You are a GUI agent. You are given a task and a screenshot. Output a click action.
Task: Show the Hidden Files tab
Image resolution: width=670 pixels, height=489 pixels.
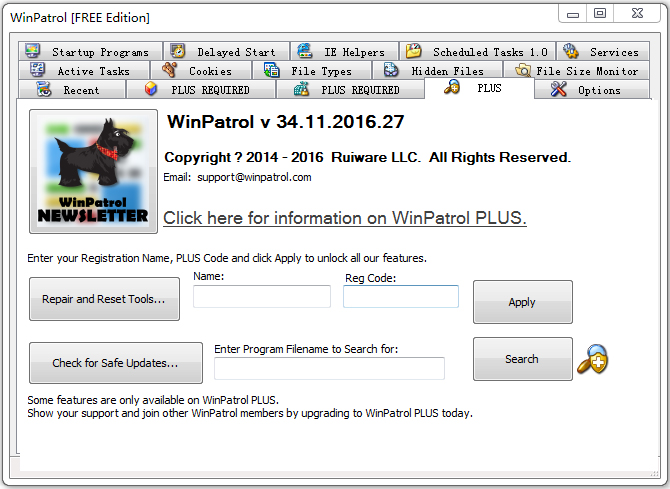tap(438, 70)
